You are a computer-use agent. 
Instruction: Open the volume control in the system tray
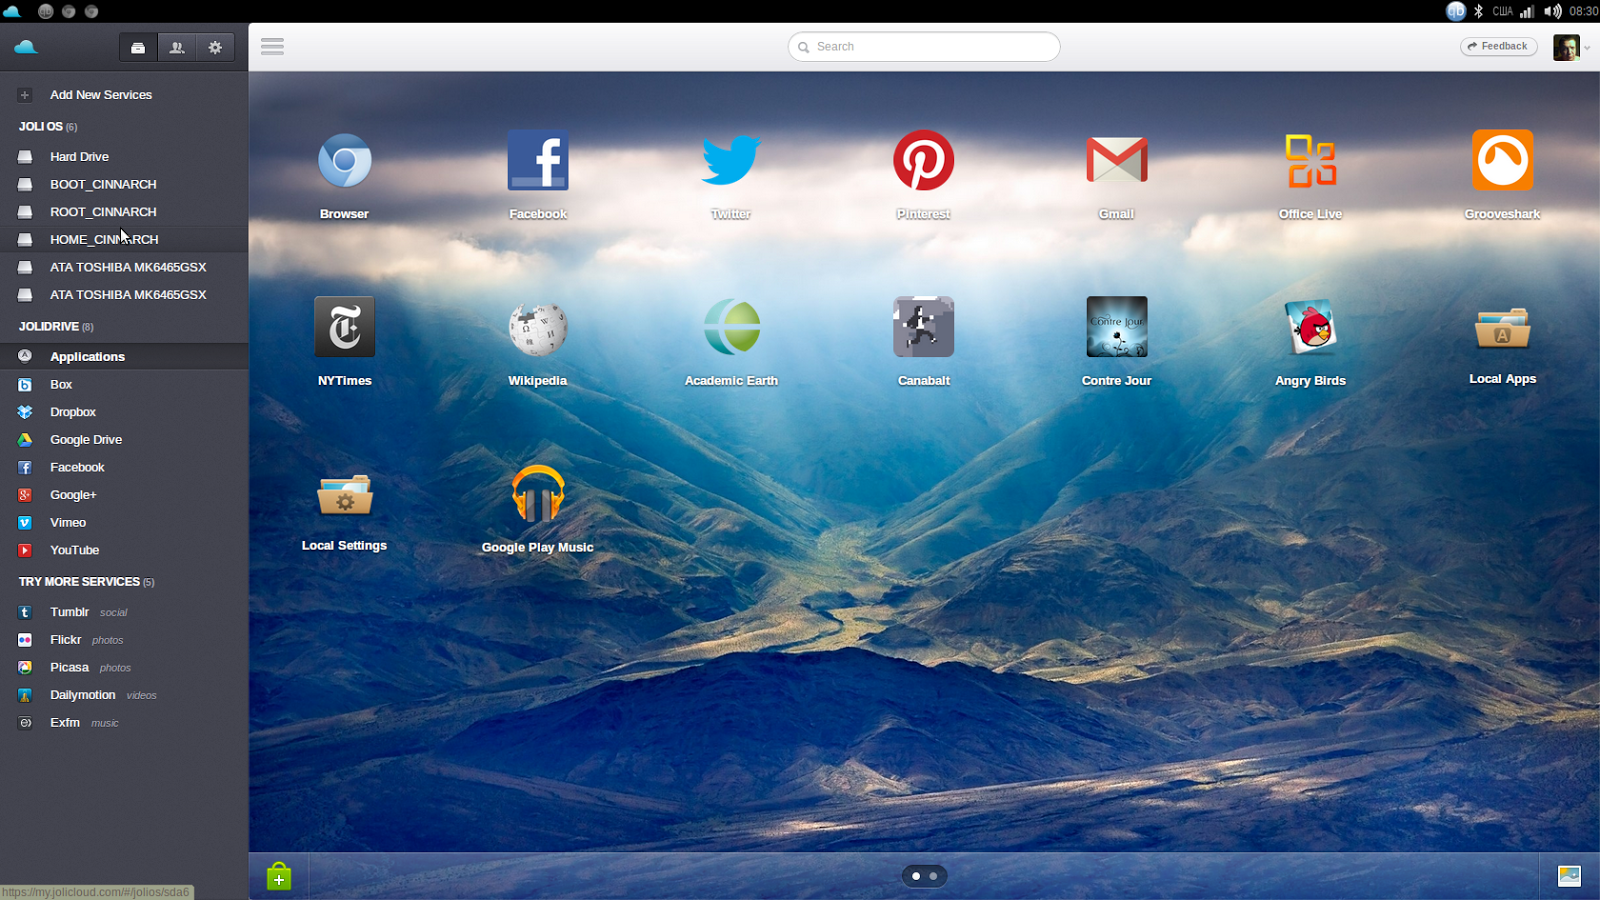tap(1552, 12)
